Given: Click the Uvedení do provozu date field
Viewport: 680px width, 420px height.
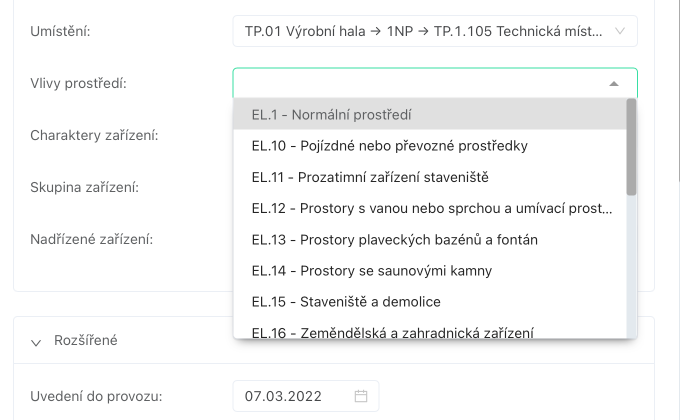Looking at the screenshot, I should (296, 396).
